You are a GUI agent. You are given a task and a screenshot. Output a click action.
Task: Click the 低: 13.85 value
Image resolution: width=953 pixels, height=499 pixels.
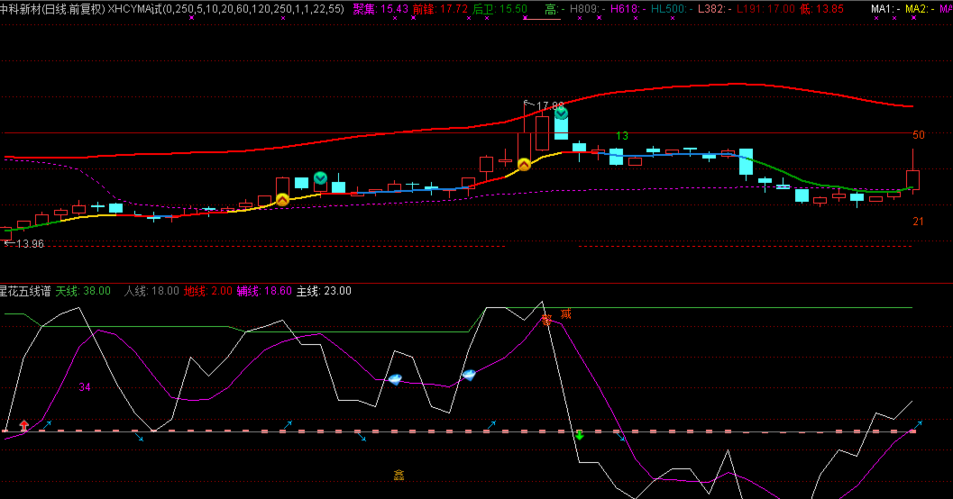click(821, 9)
